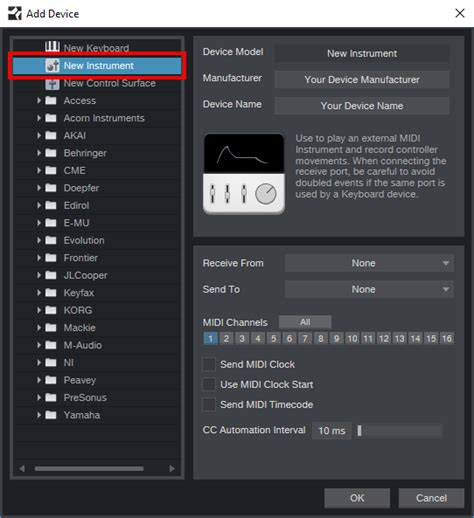474x518 pixels.
Task: Click the AKAI folder icon
Action: point(51,135)
